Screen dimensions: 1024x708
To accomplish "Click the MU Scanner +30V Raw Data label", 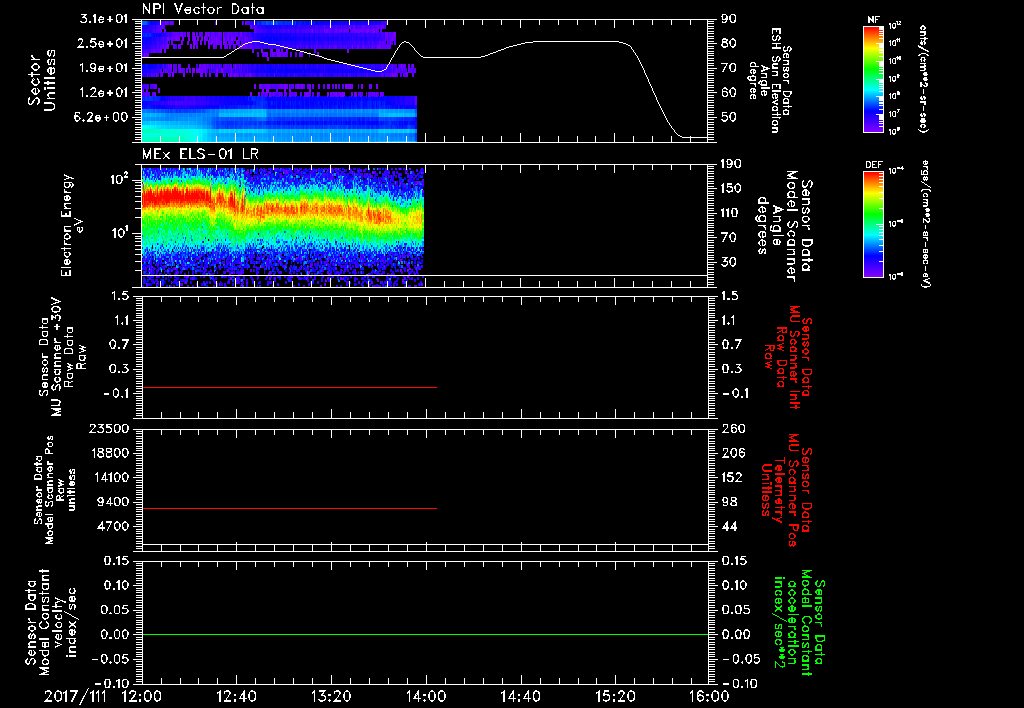I will pos(62,357).
